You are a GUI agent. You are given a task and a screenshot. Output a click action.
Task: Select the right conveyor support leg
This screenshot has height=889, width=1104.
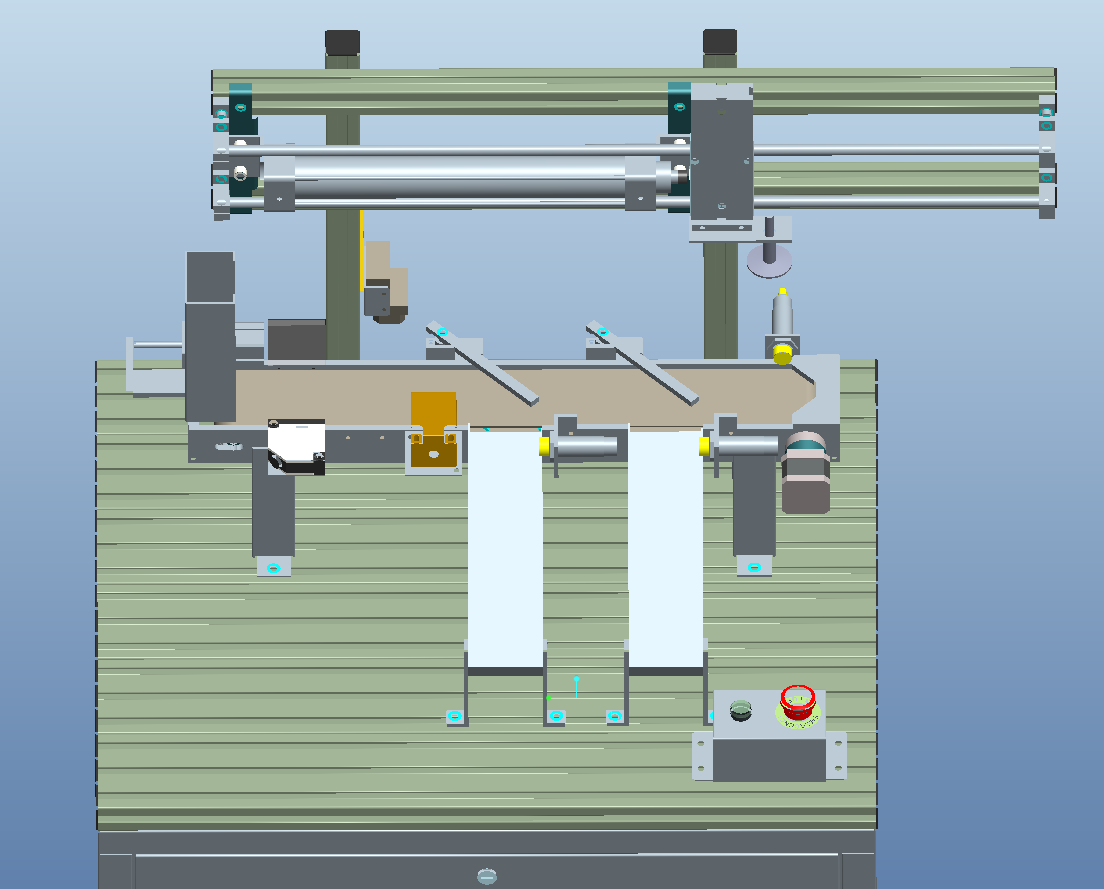coord(754,505)
